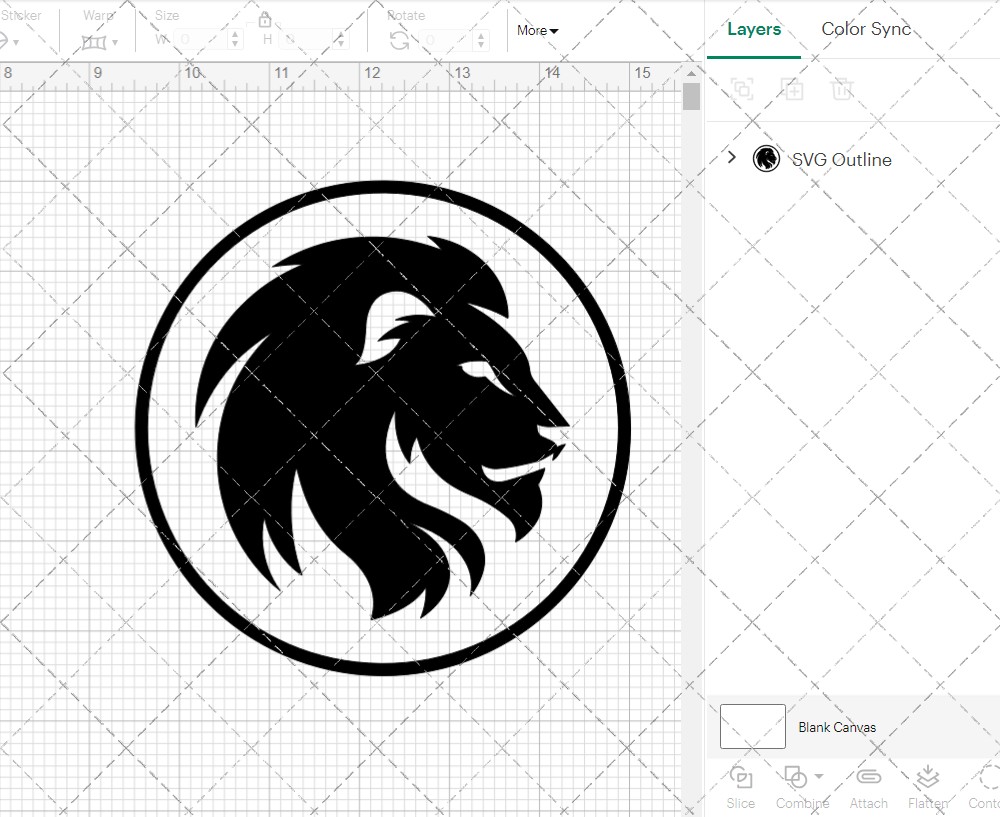Click the Sticker tool icon

click(8, 41)
